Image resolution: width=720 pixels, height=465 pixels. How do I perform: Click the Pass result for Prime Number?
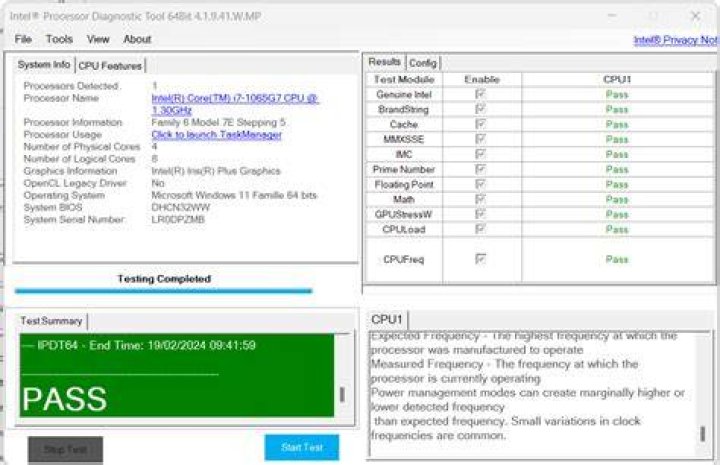[617, 169]
